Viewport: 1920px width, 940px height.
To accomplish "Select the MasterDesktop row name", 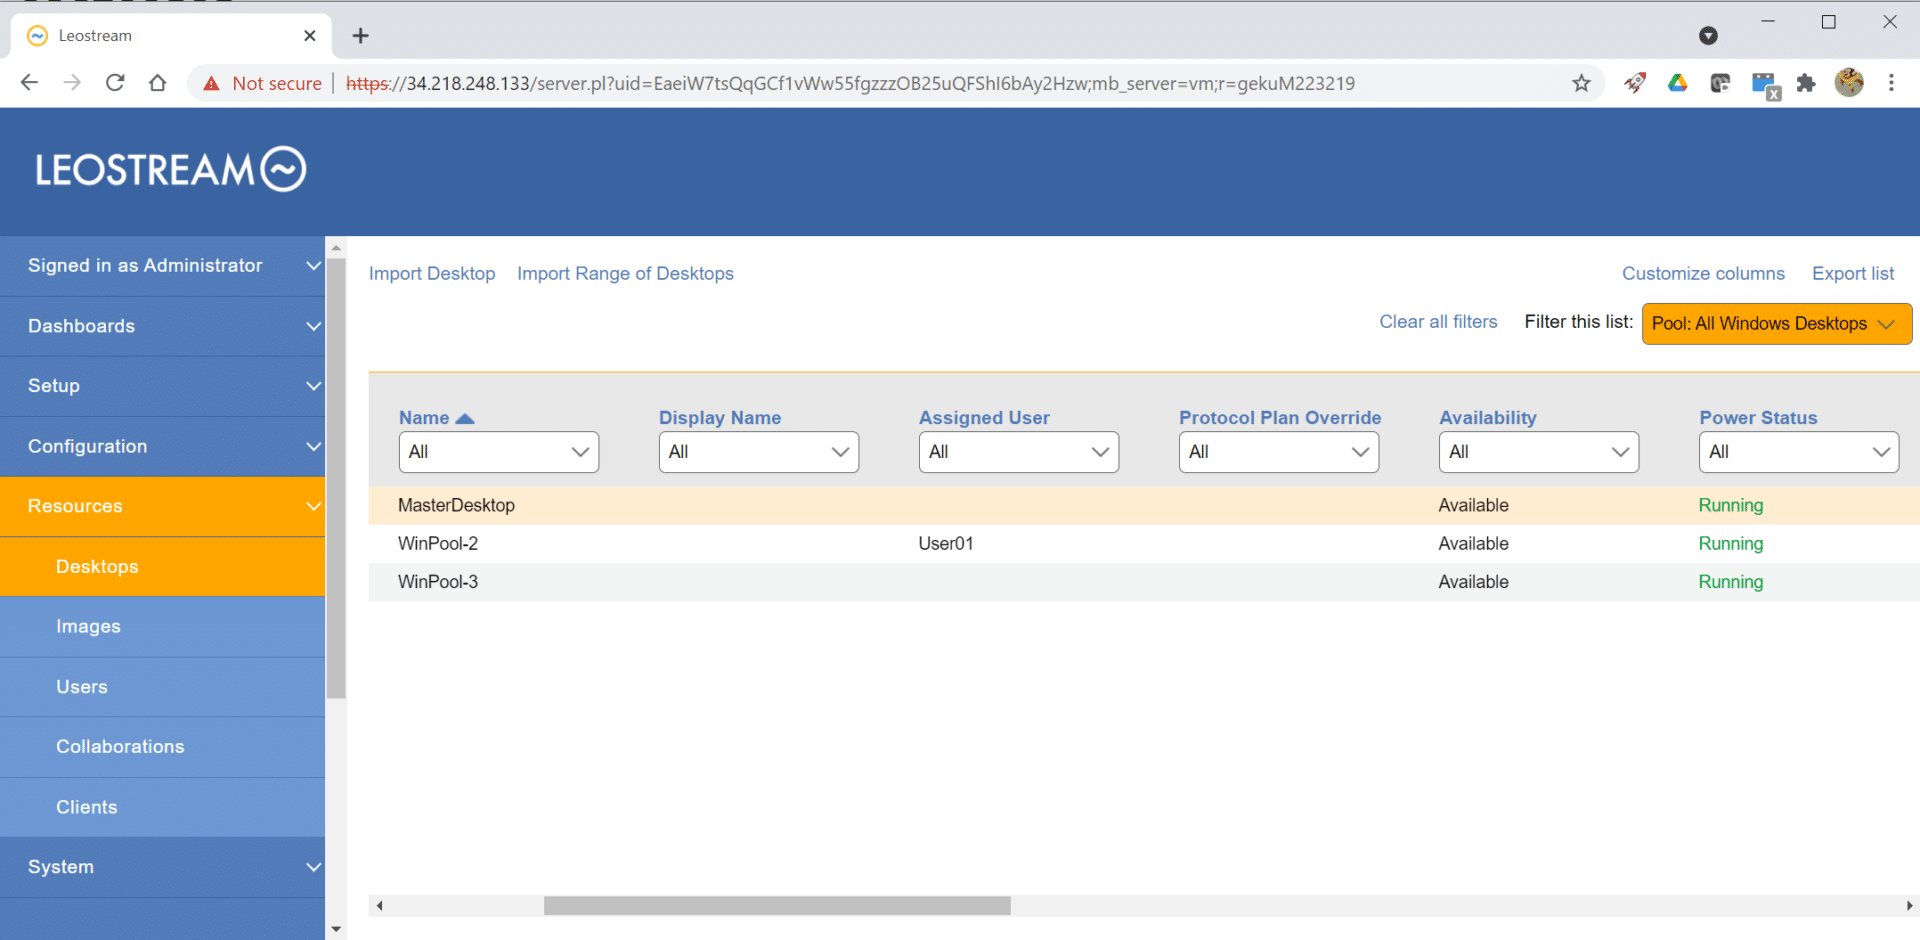I will (456, 506).
